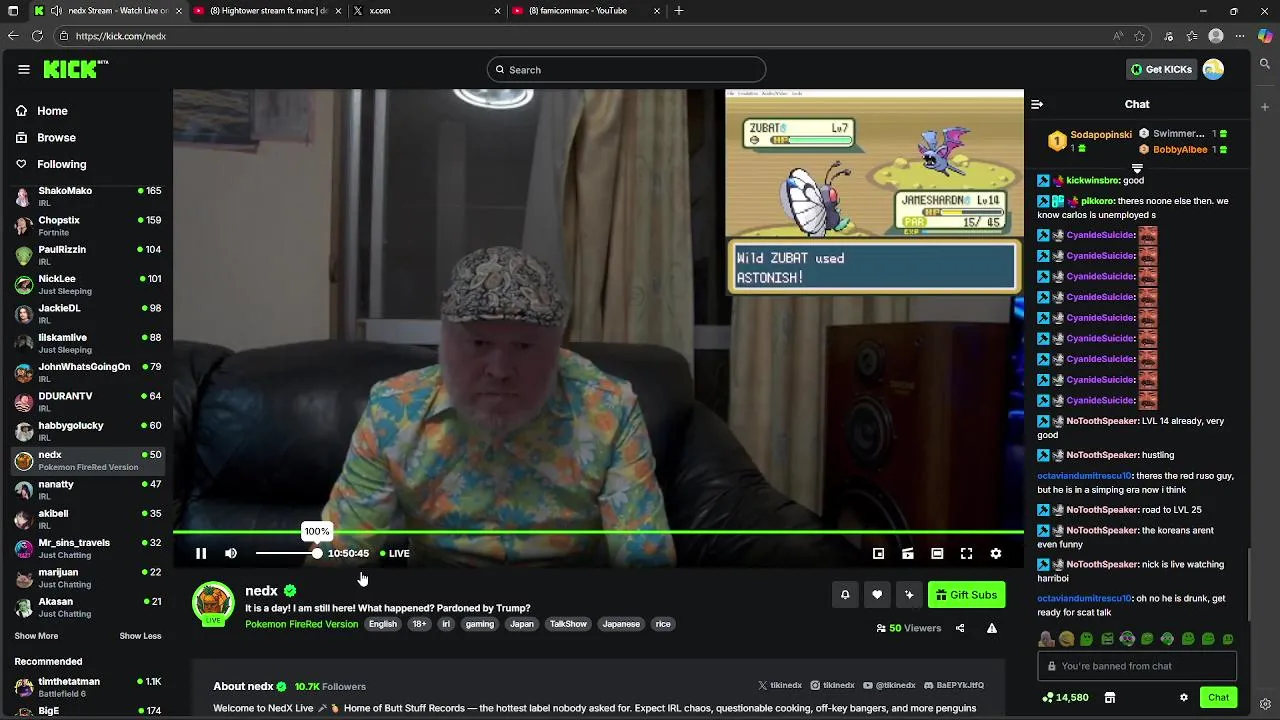Open the user profile avatar menu
Screen dimensions: 1280x720
coord(1213,69)
